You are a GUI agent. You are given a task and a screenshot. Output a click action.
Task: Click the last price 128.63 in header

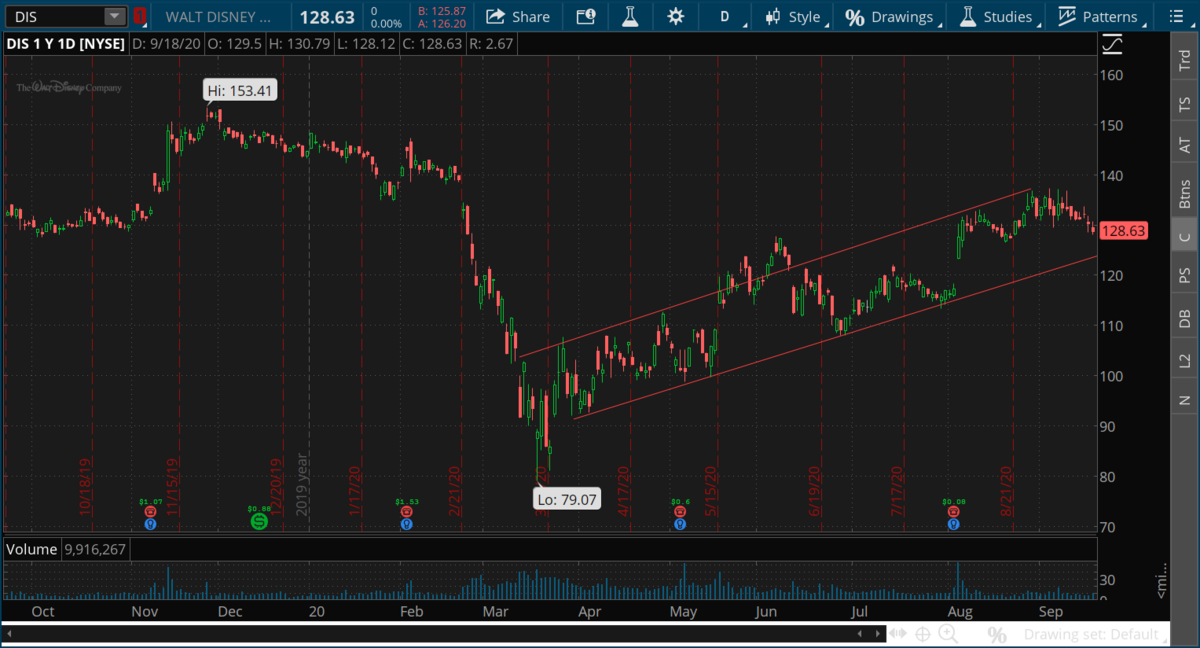tap(328, 17)
